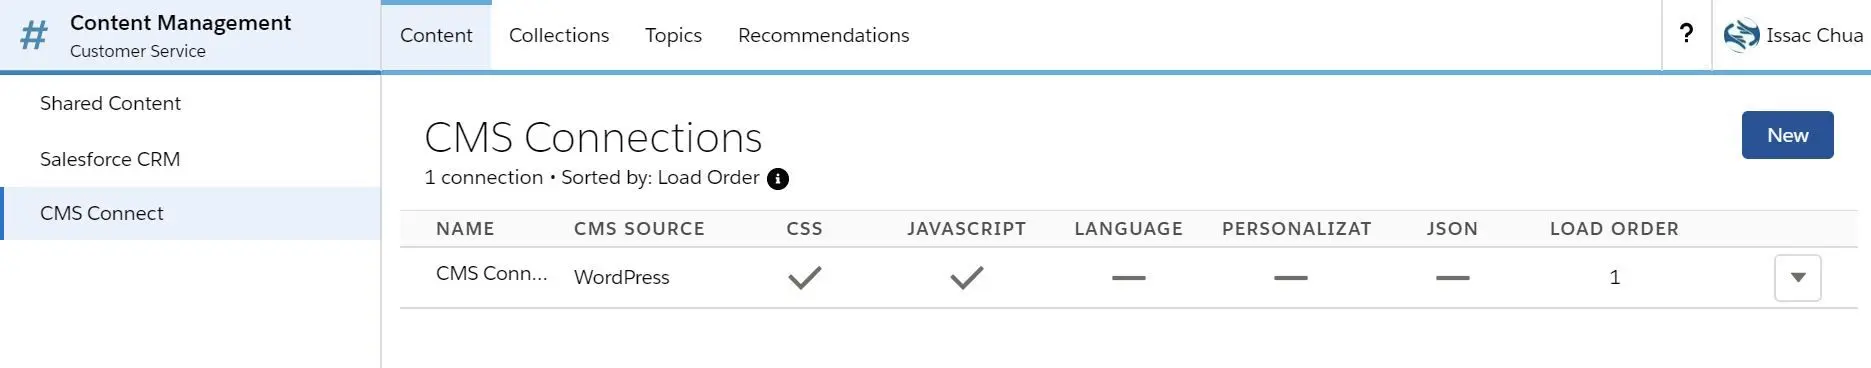1871x368 pixels.
Task: Select Salesforce CRM in the sidebar
Action: 190,159
